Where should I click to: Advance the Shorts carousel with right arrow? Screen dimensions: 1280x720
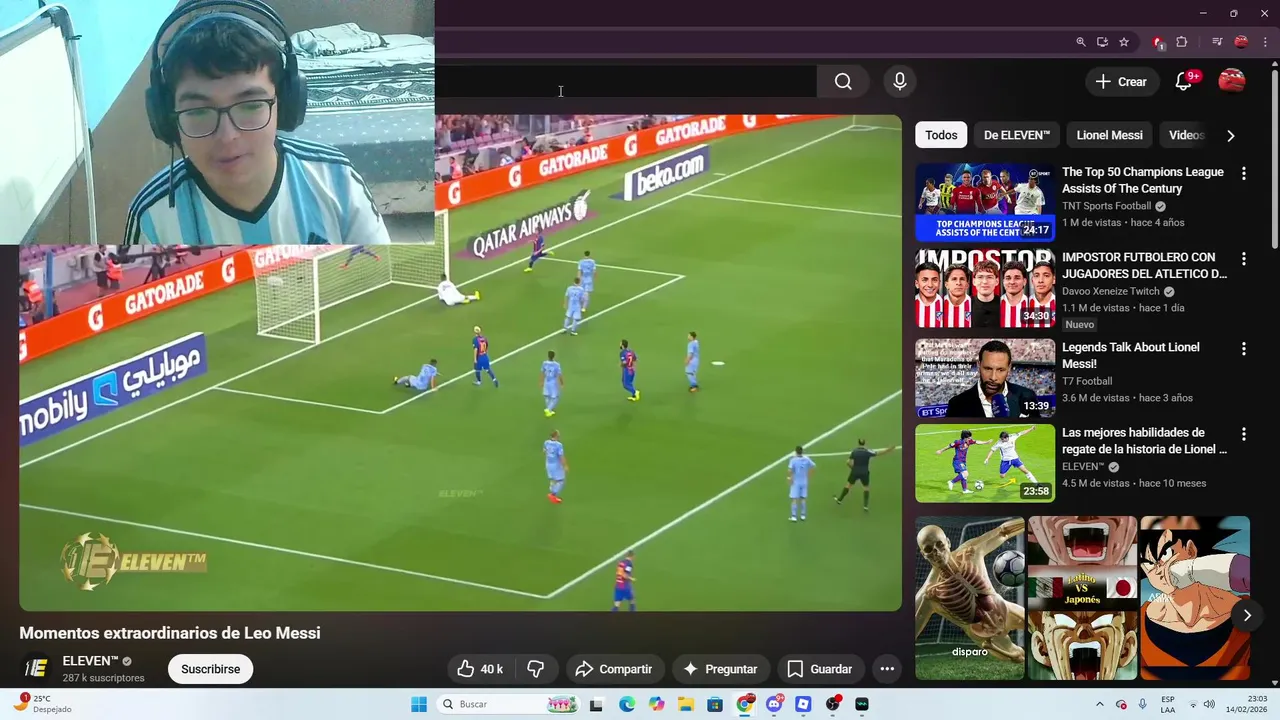pos(1246,615)
